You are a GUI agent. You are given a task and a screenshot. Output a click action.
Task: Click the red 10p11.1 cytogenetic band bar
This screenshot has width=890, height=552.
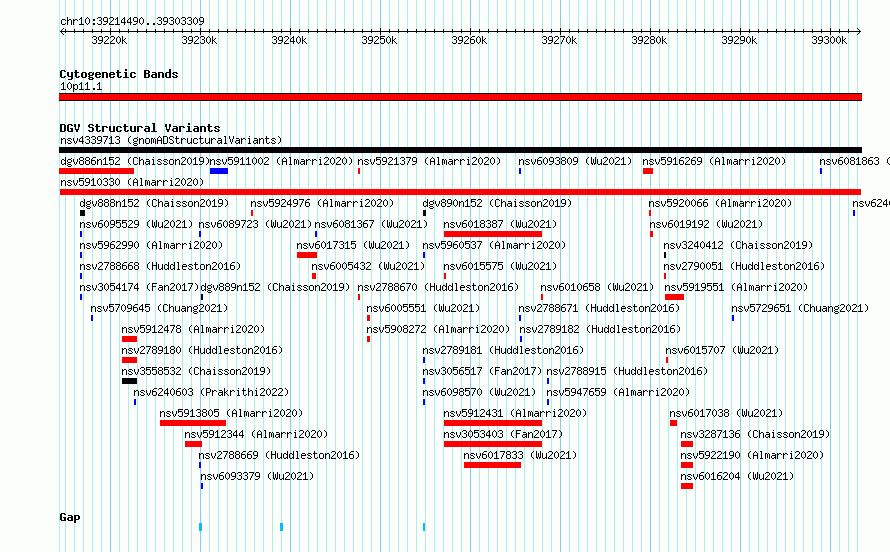[460, 97]
